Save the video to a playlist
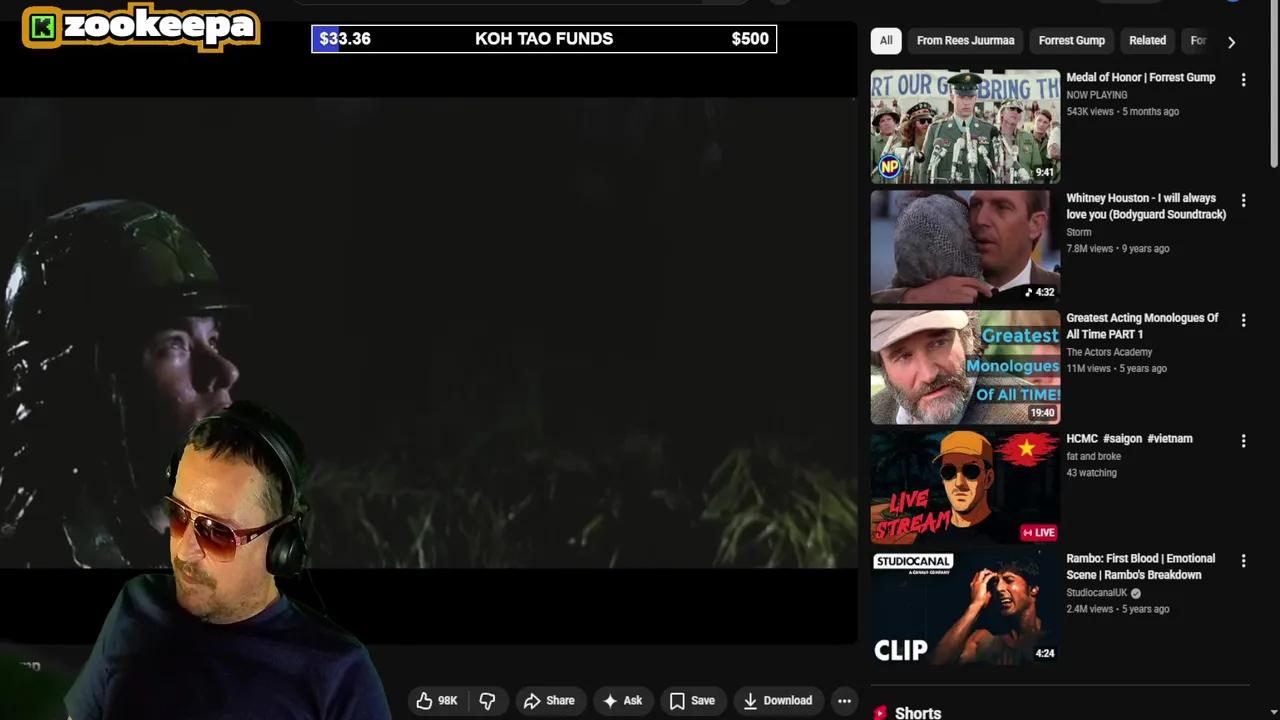 [x=692, y=701]
